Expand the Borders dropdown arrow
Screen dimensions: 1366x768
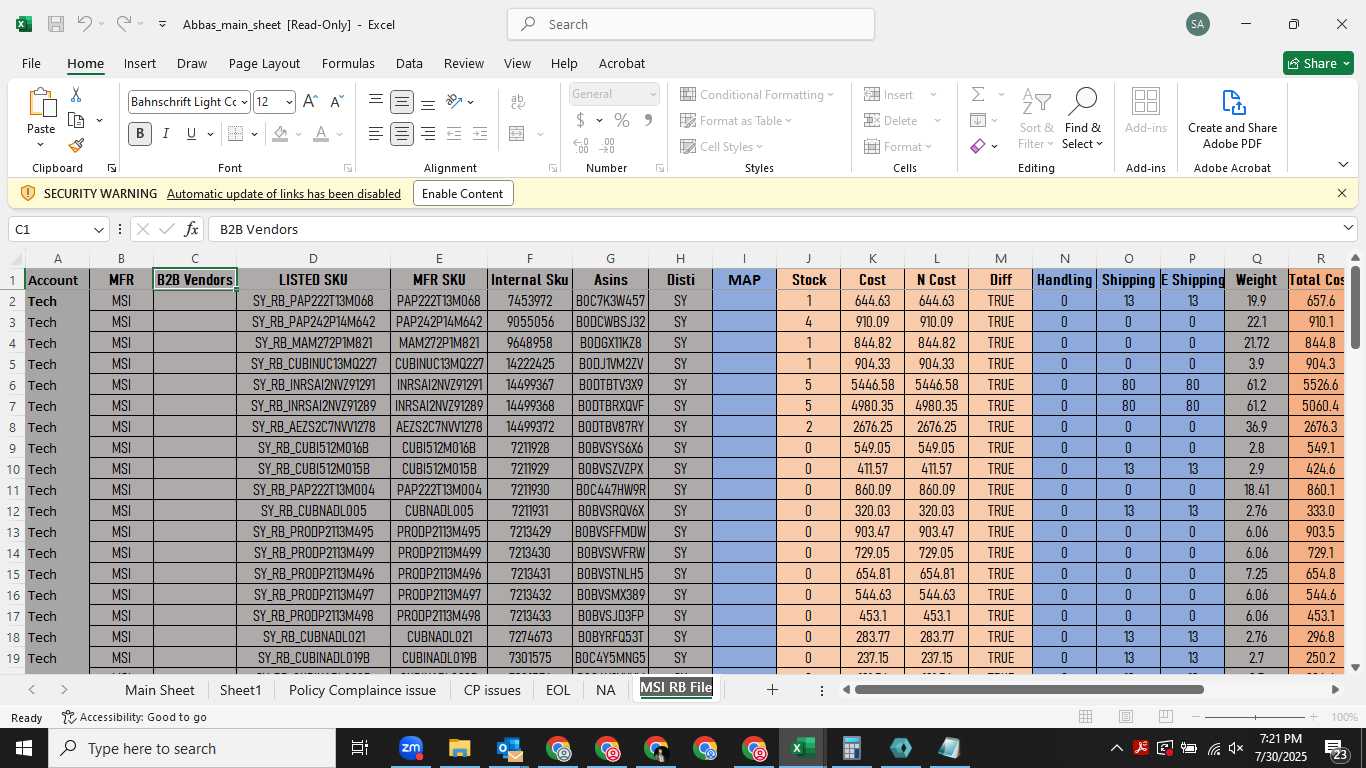tap(254, 133)
